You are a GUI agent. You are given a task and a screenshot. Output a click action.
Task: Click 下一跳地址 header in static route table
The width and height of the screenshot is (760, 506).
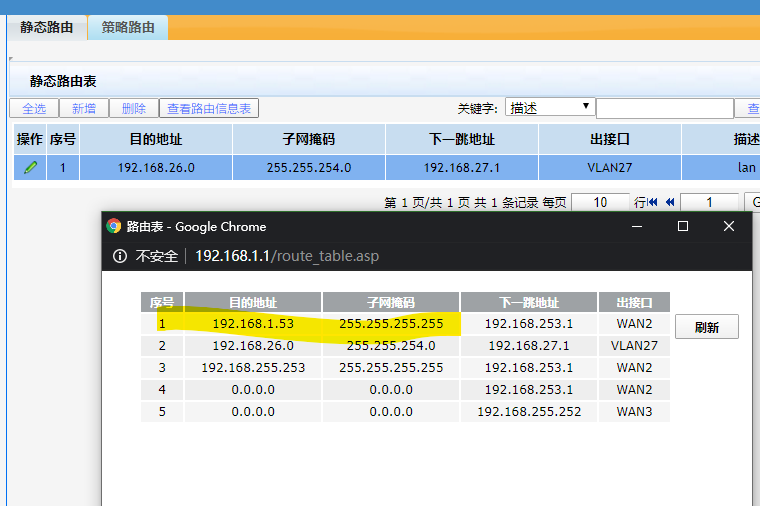pyautogui.click(x=461, y=140)
